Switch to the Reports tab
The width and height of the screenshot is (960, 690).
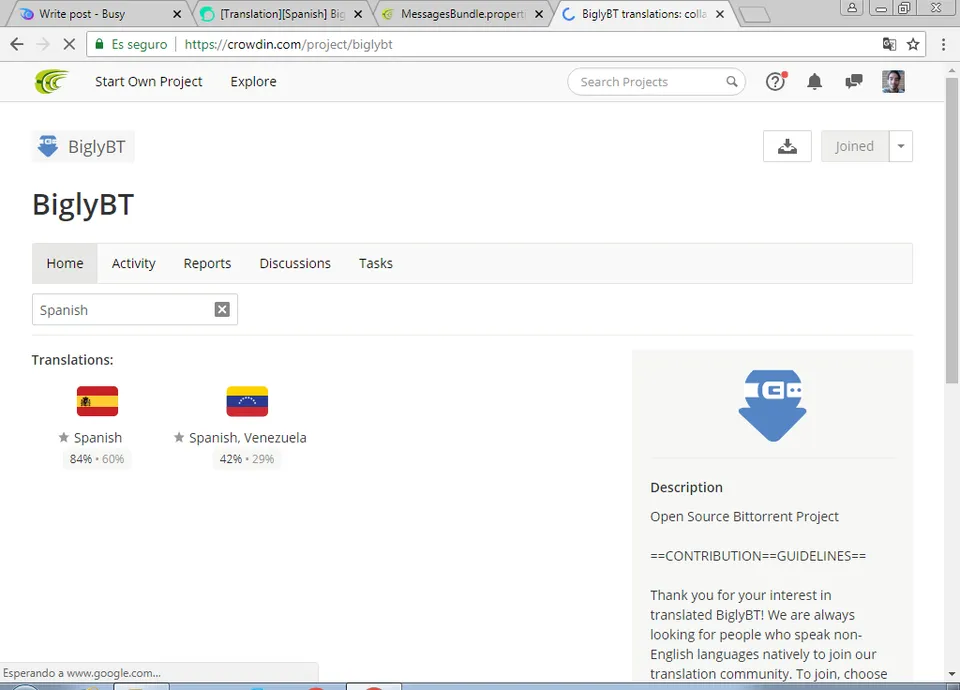tap(208, 263)
